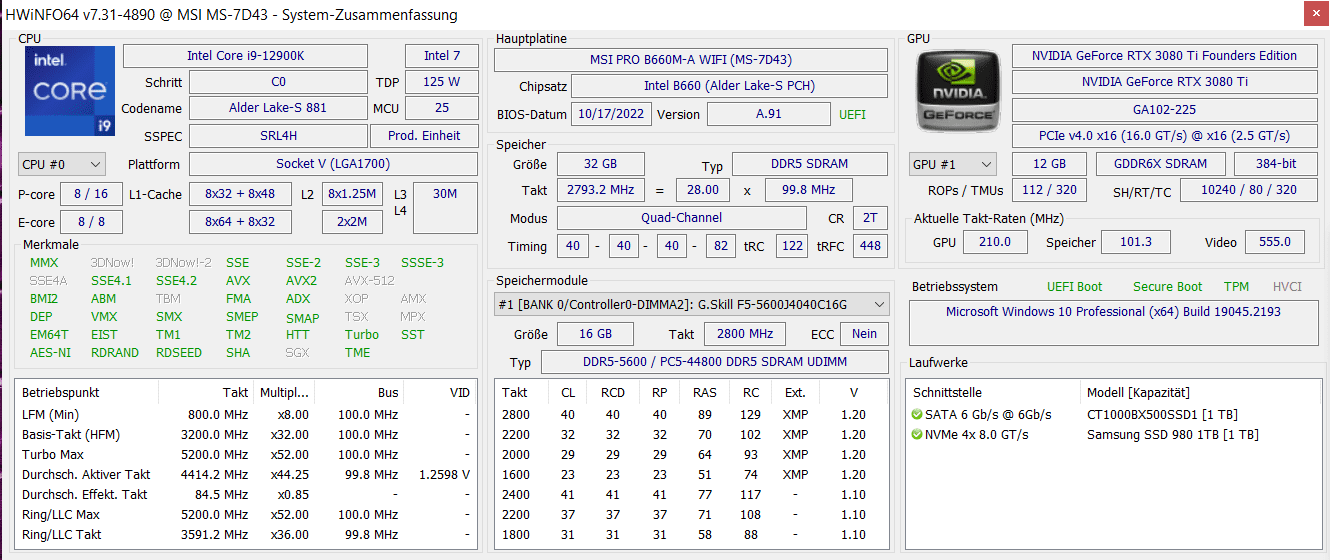Click the AVX2 feature label
Viewport: 1330px width, 560px height.
click(301, 281)
